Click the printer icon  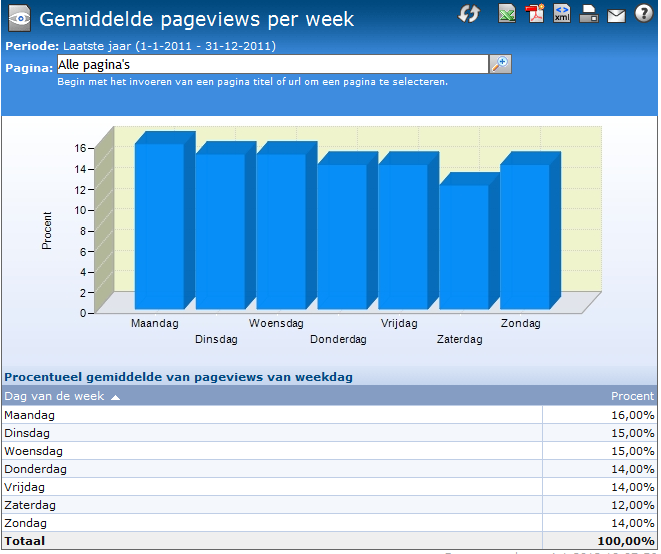pos(589,13)
